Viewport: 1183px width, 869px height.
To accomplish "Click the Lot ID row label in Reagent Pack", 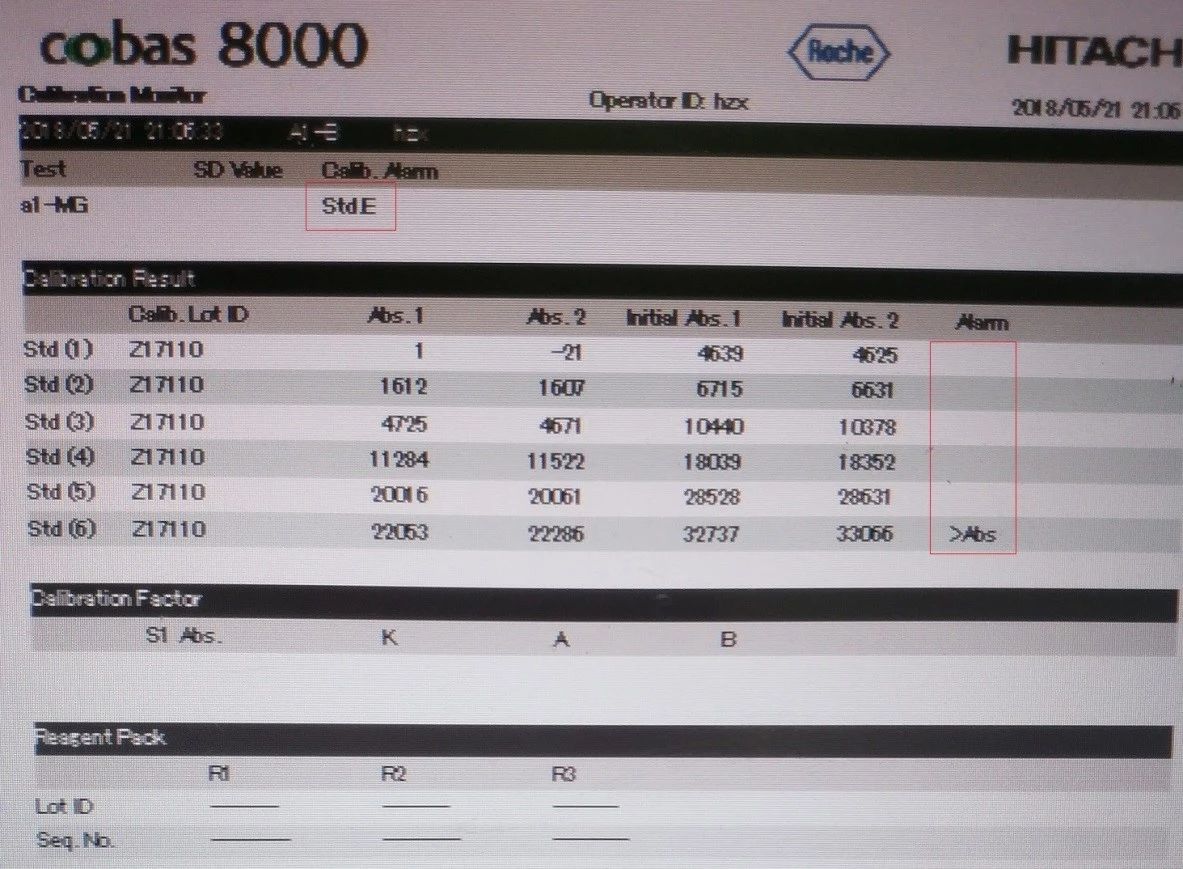I will point(64,806).
